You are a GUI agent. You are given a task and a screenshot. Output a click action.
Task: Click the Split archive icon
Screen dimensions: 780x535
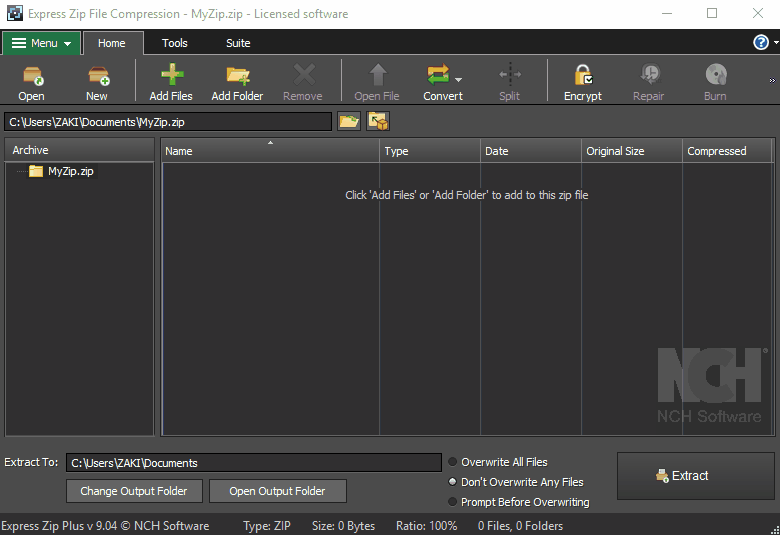coord(510,75)
